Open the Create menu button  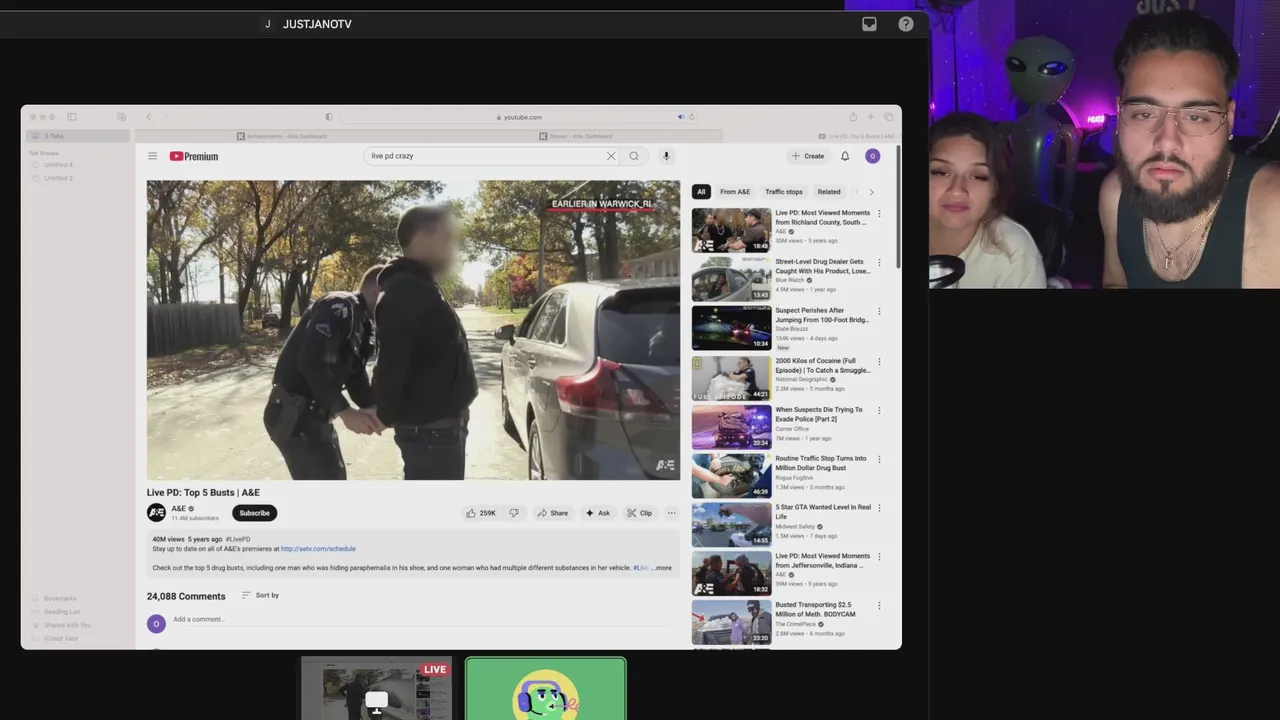808,156
